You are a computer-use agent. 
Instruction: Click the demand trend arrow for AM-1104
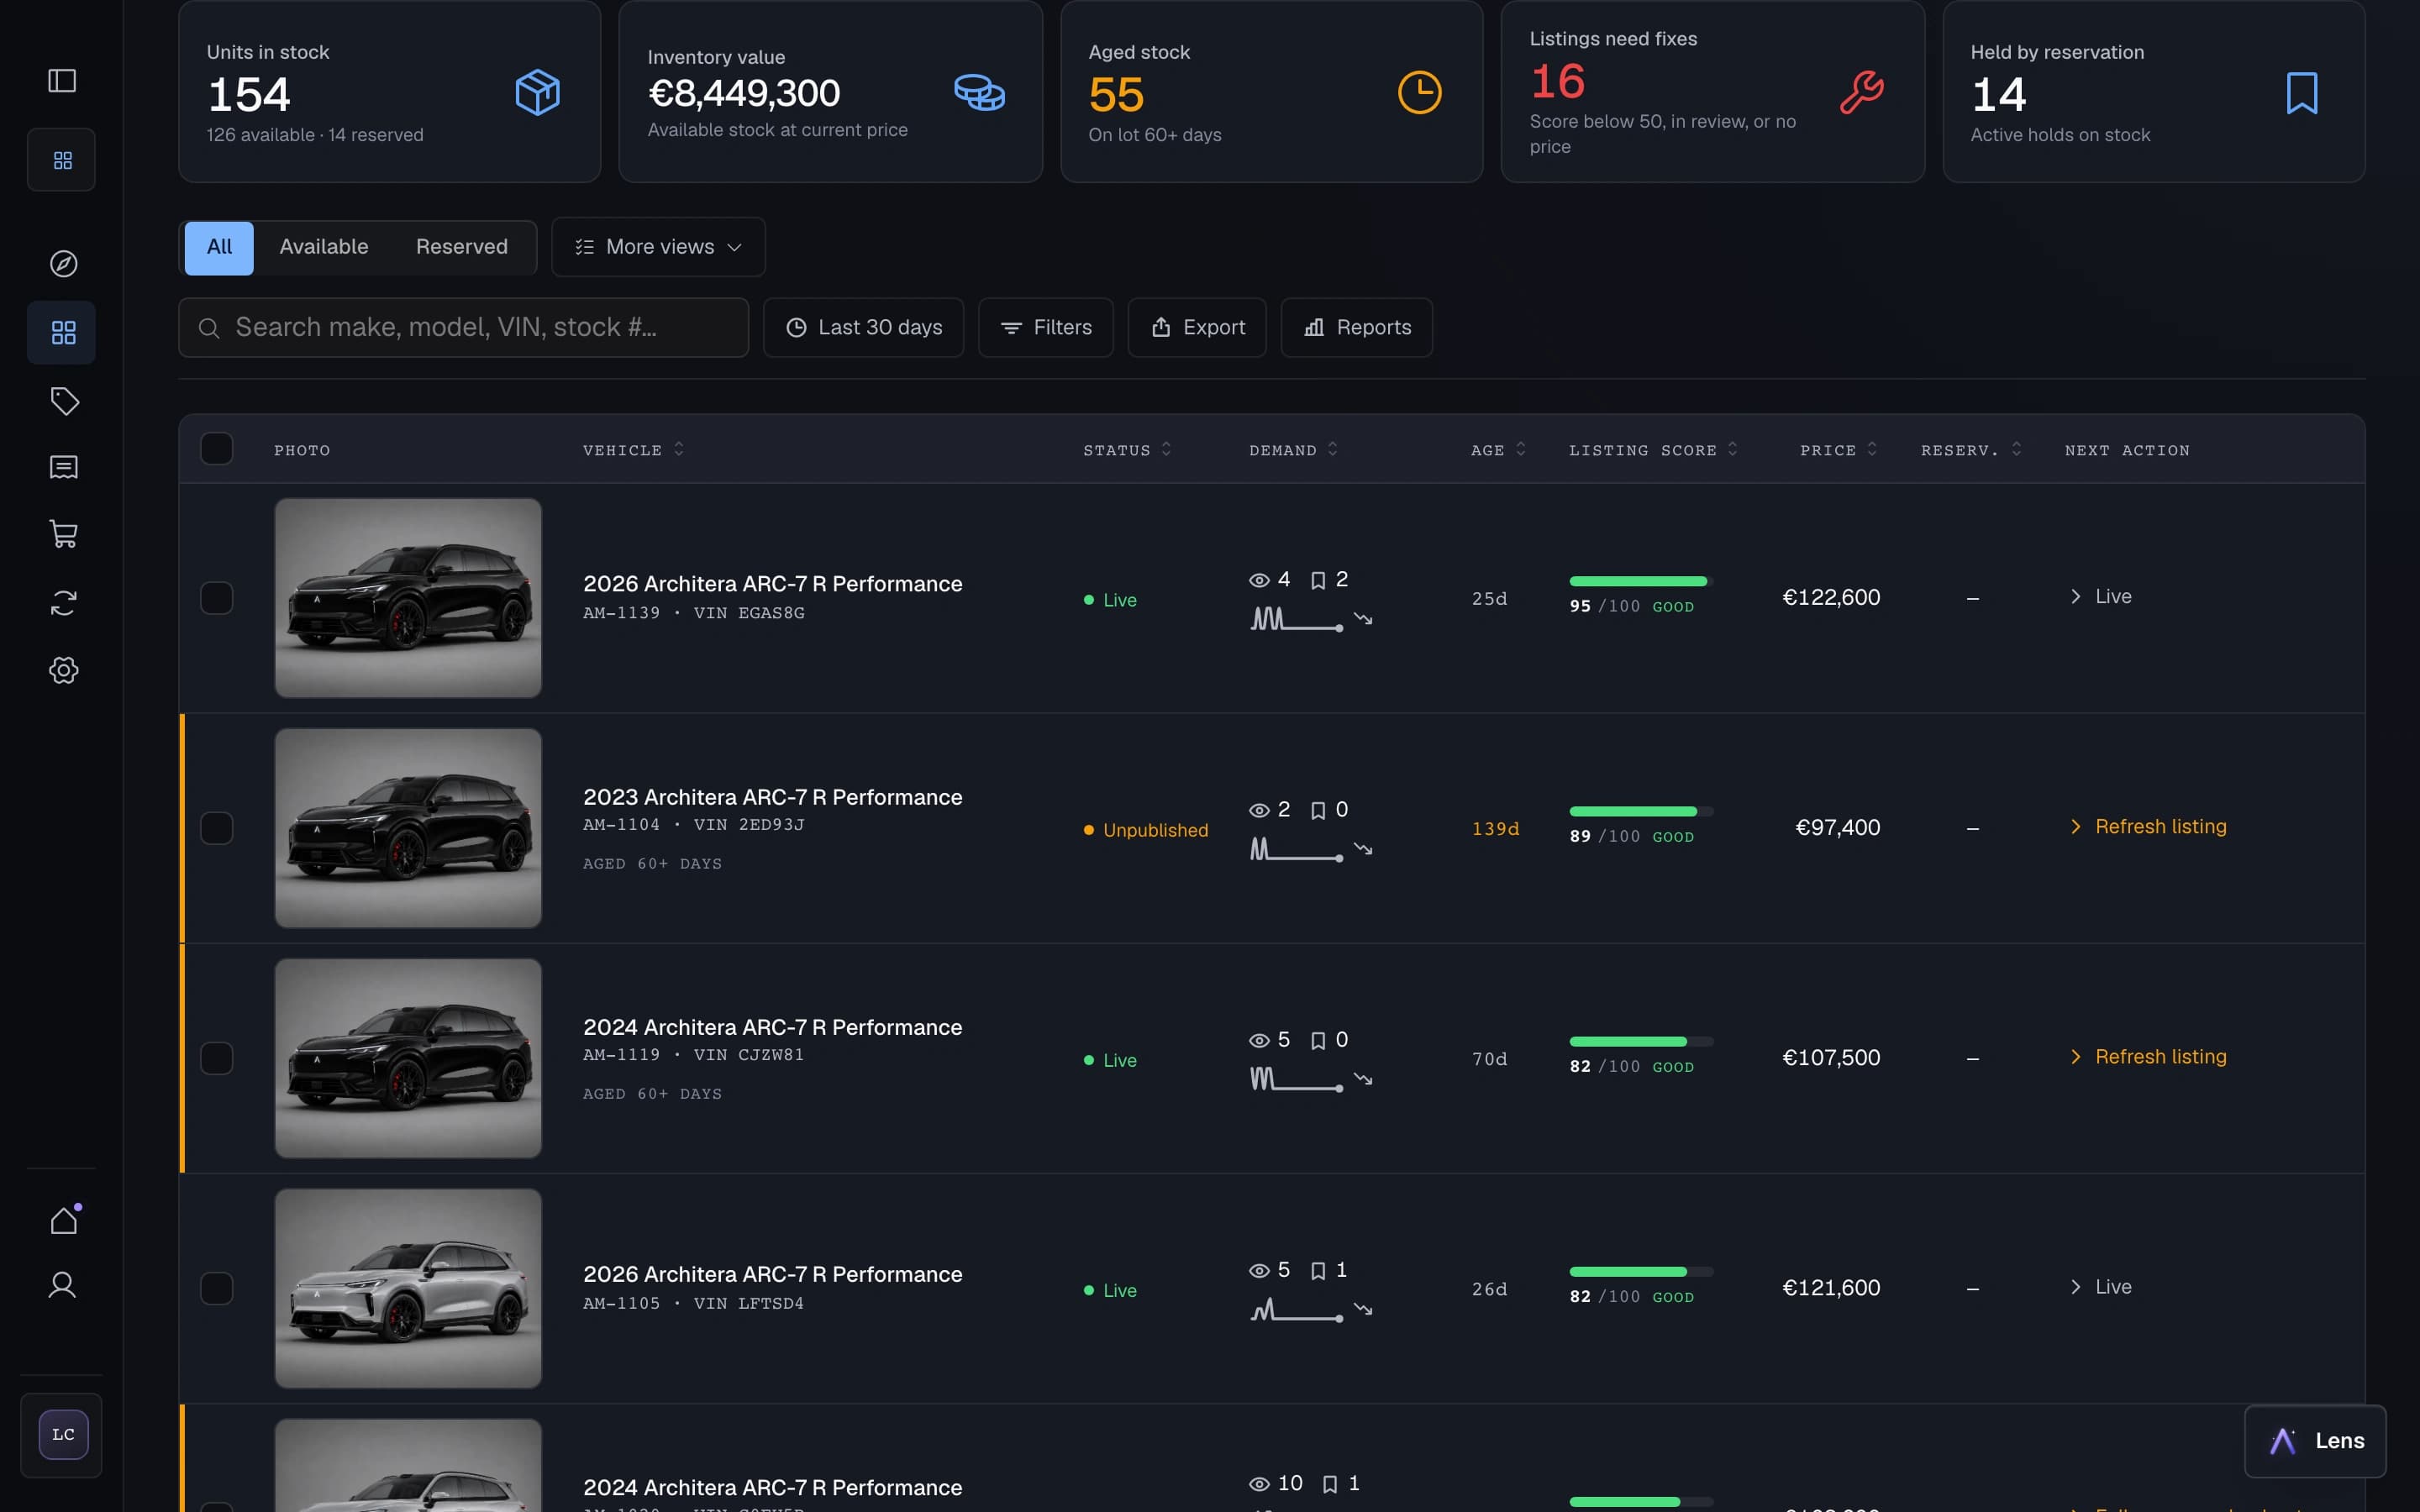pos(1362,849)
